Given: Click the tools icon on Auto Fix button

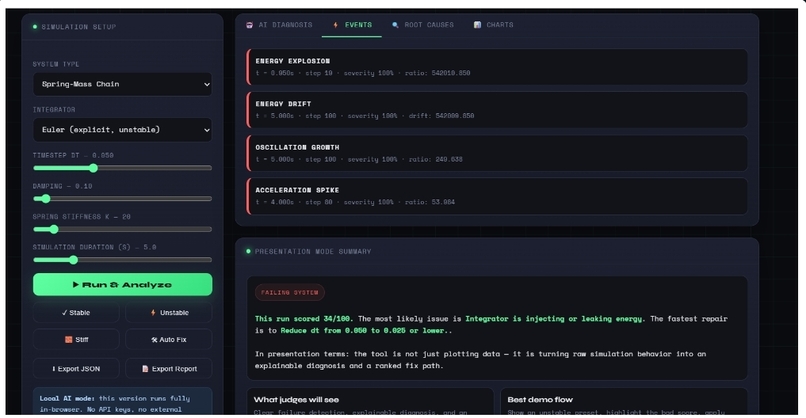Looking at the screenshot, I should tap(154, 339).
